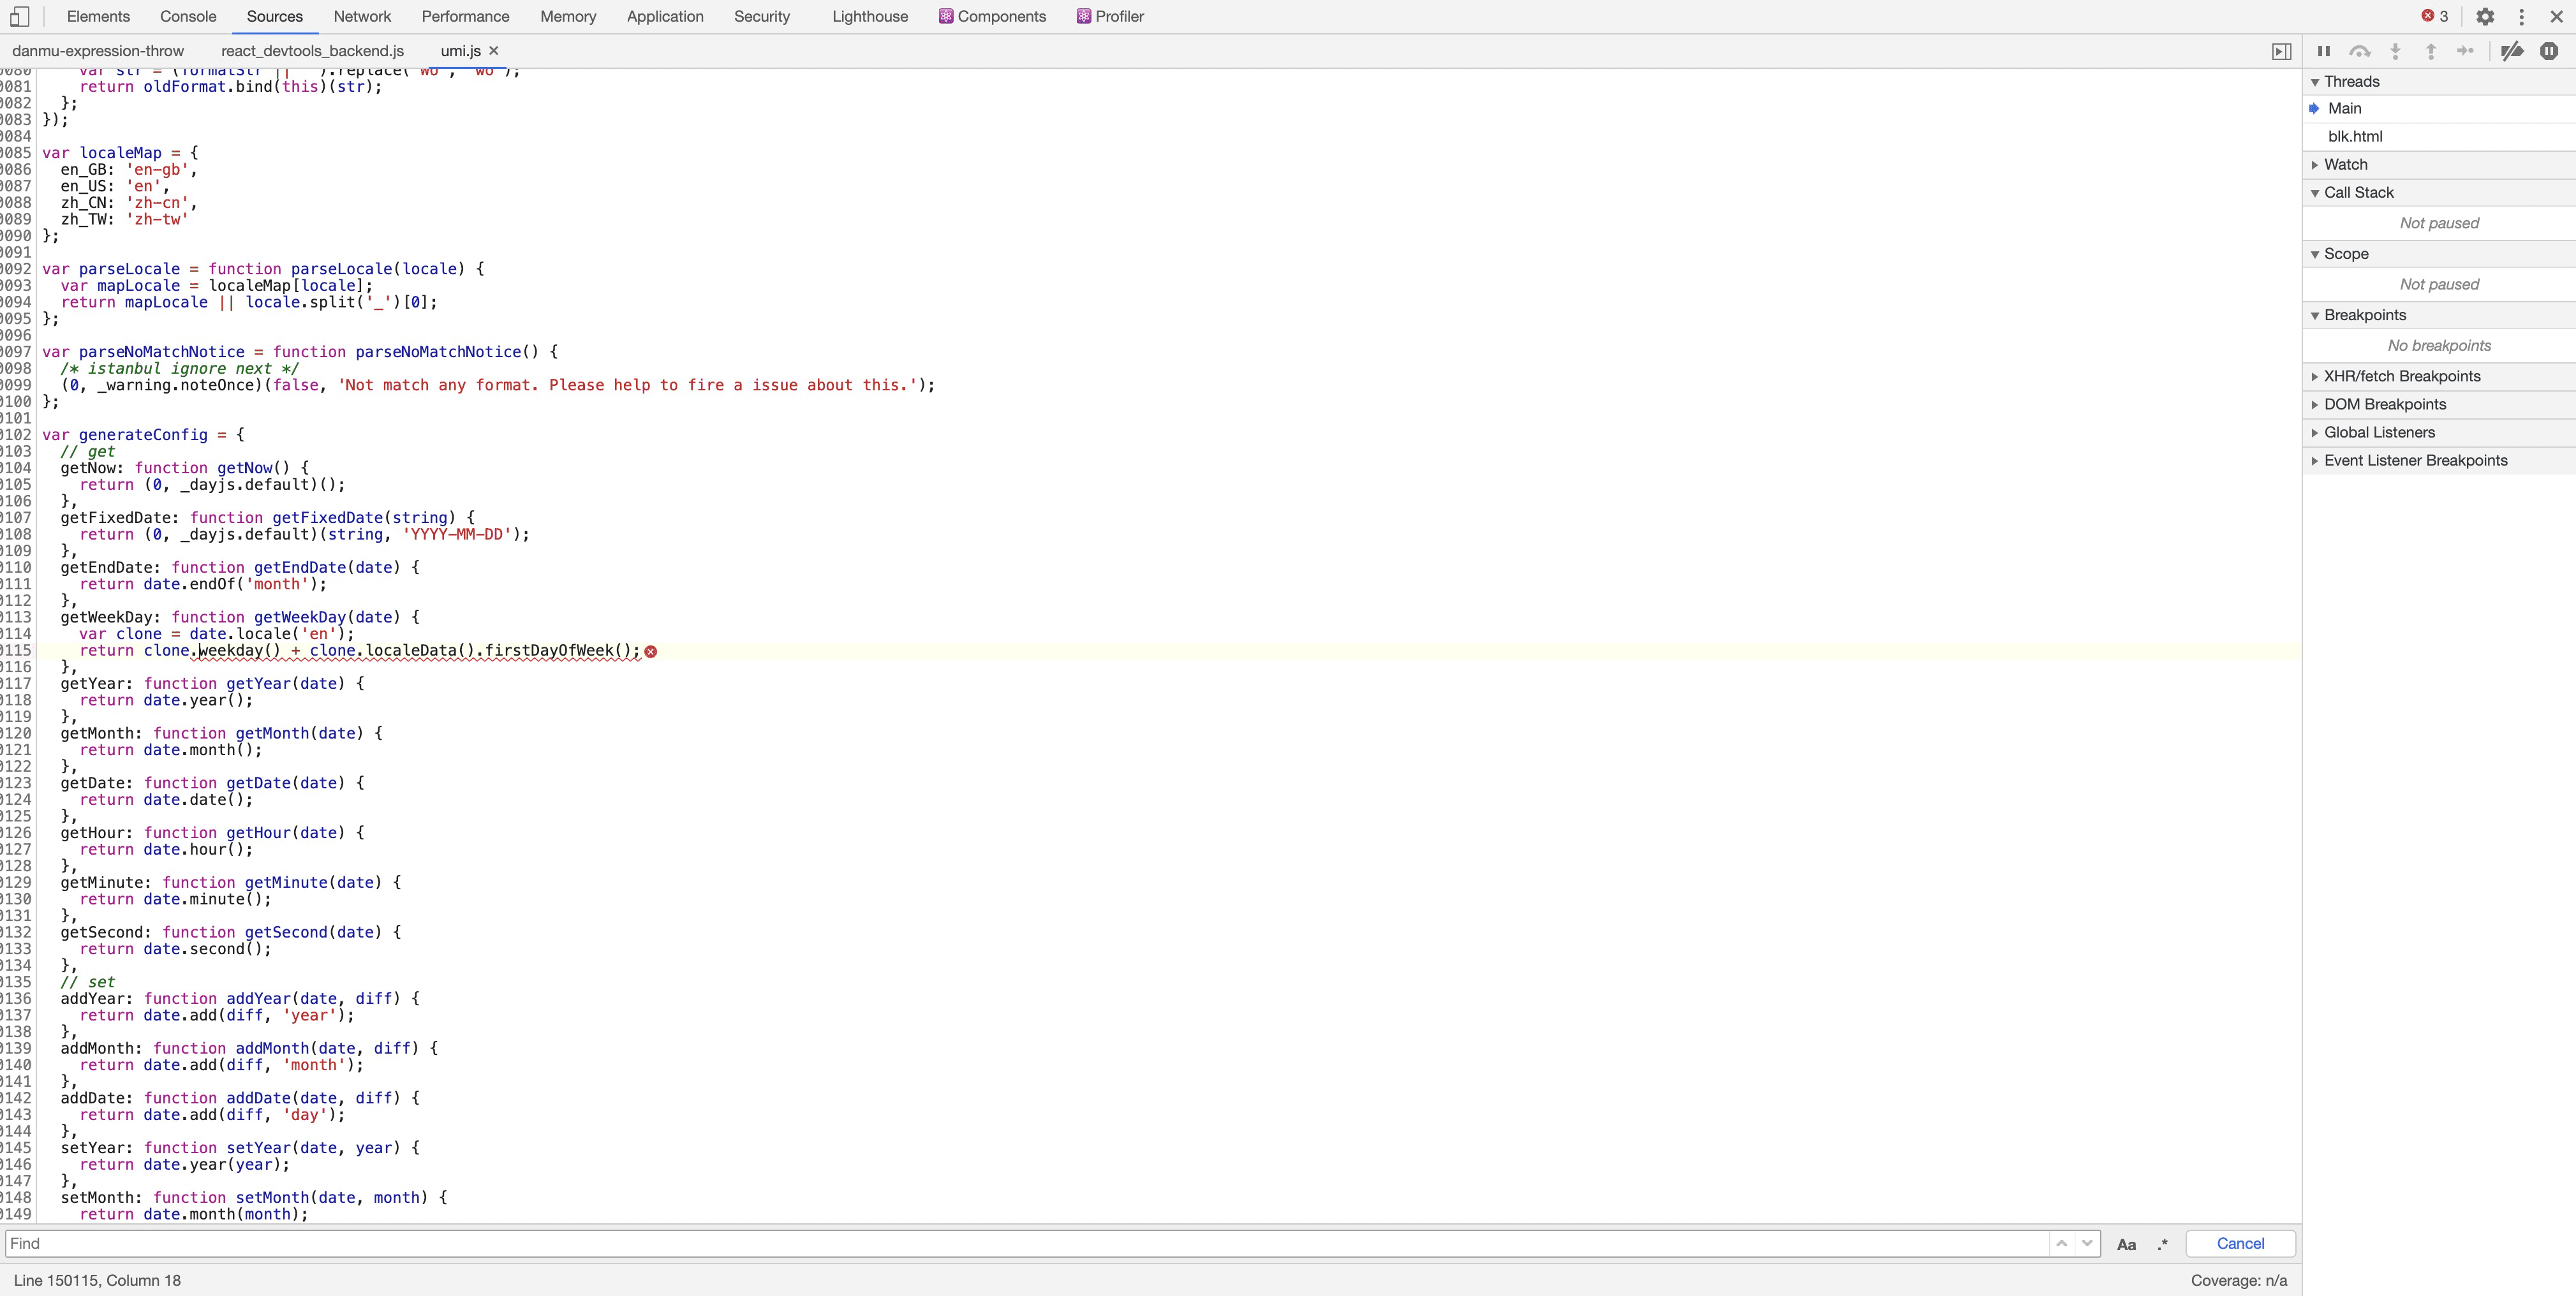
Task: Collapse the Call Stack section
Action: tap(2358, 192)
